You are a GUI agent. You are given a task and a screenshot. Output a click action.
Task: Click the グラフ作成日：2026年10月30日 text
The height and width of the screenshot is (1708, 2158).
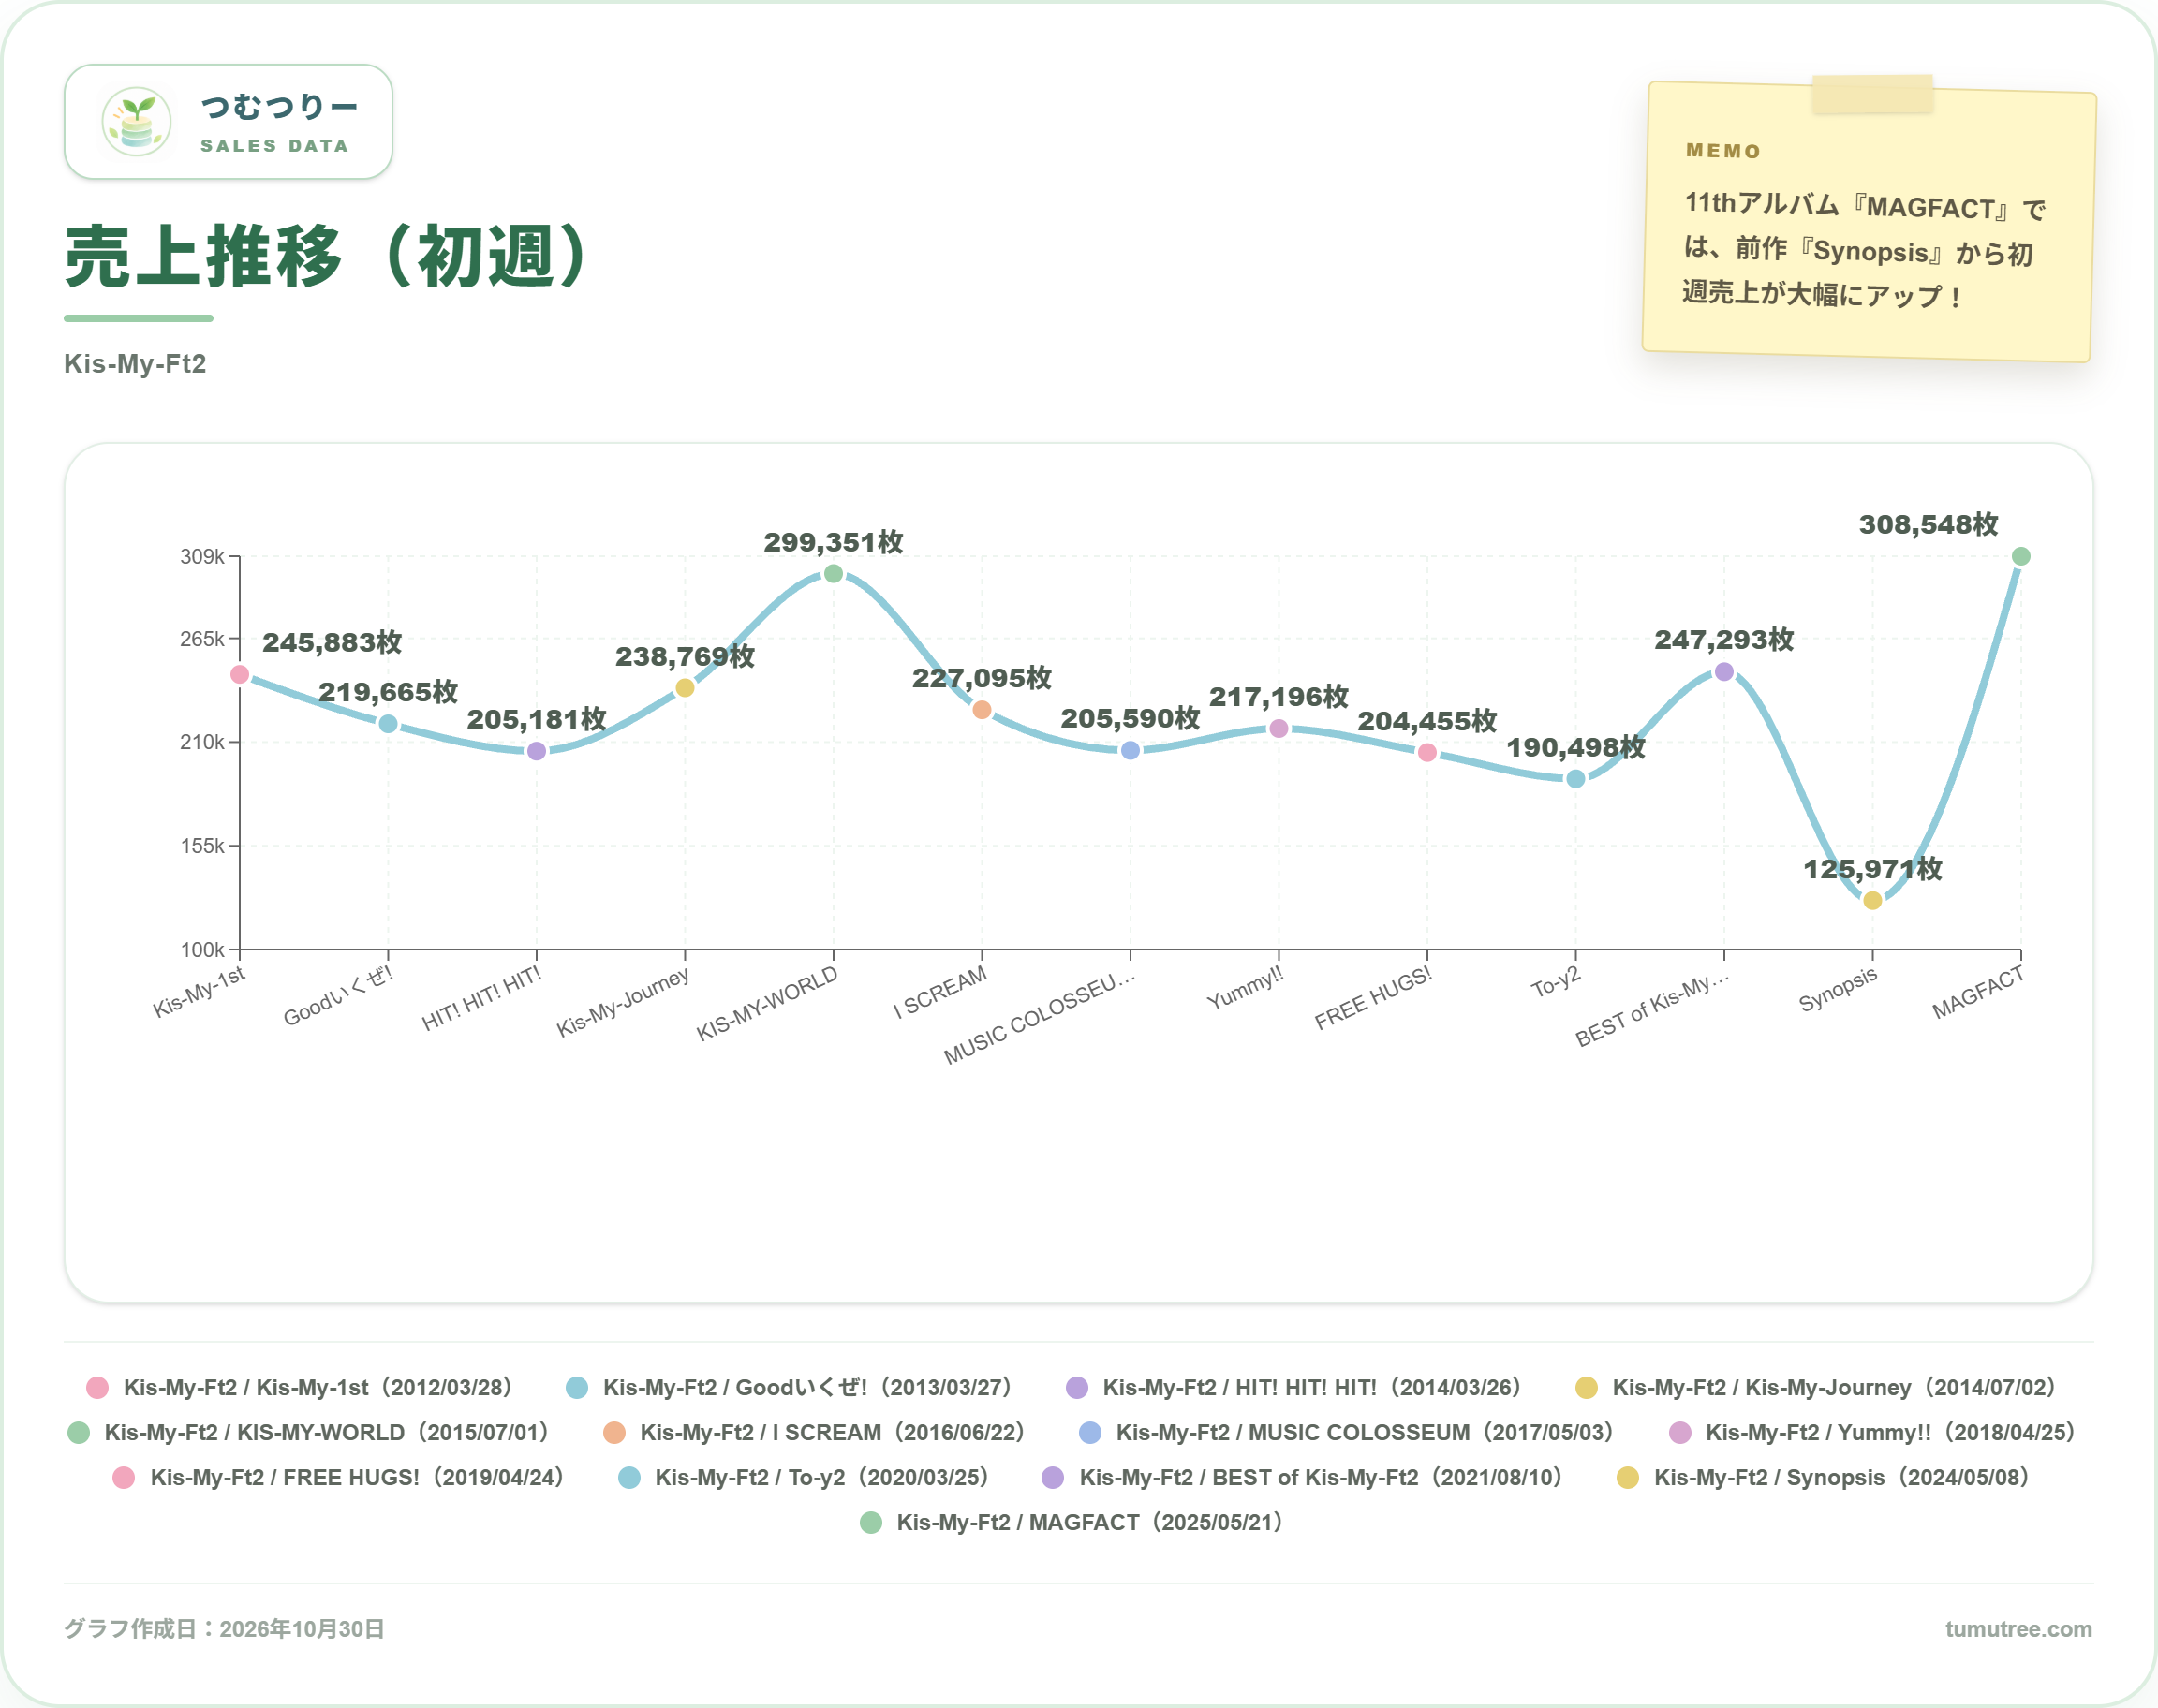[x=225, y=1629]
